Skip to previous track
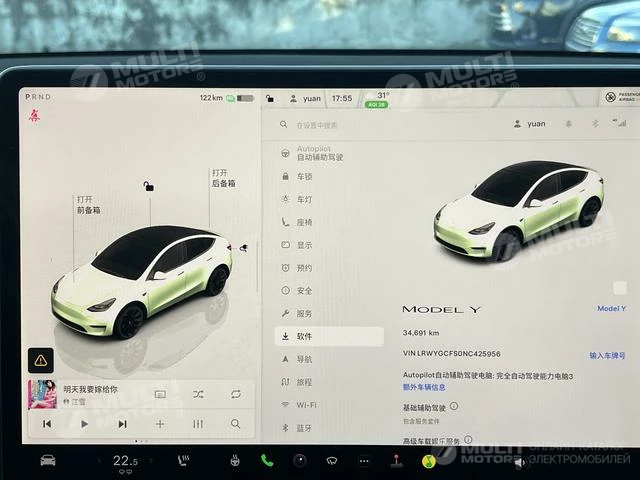 click(x=47, y=424)
